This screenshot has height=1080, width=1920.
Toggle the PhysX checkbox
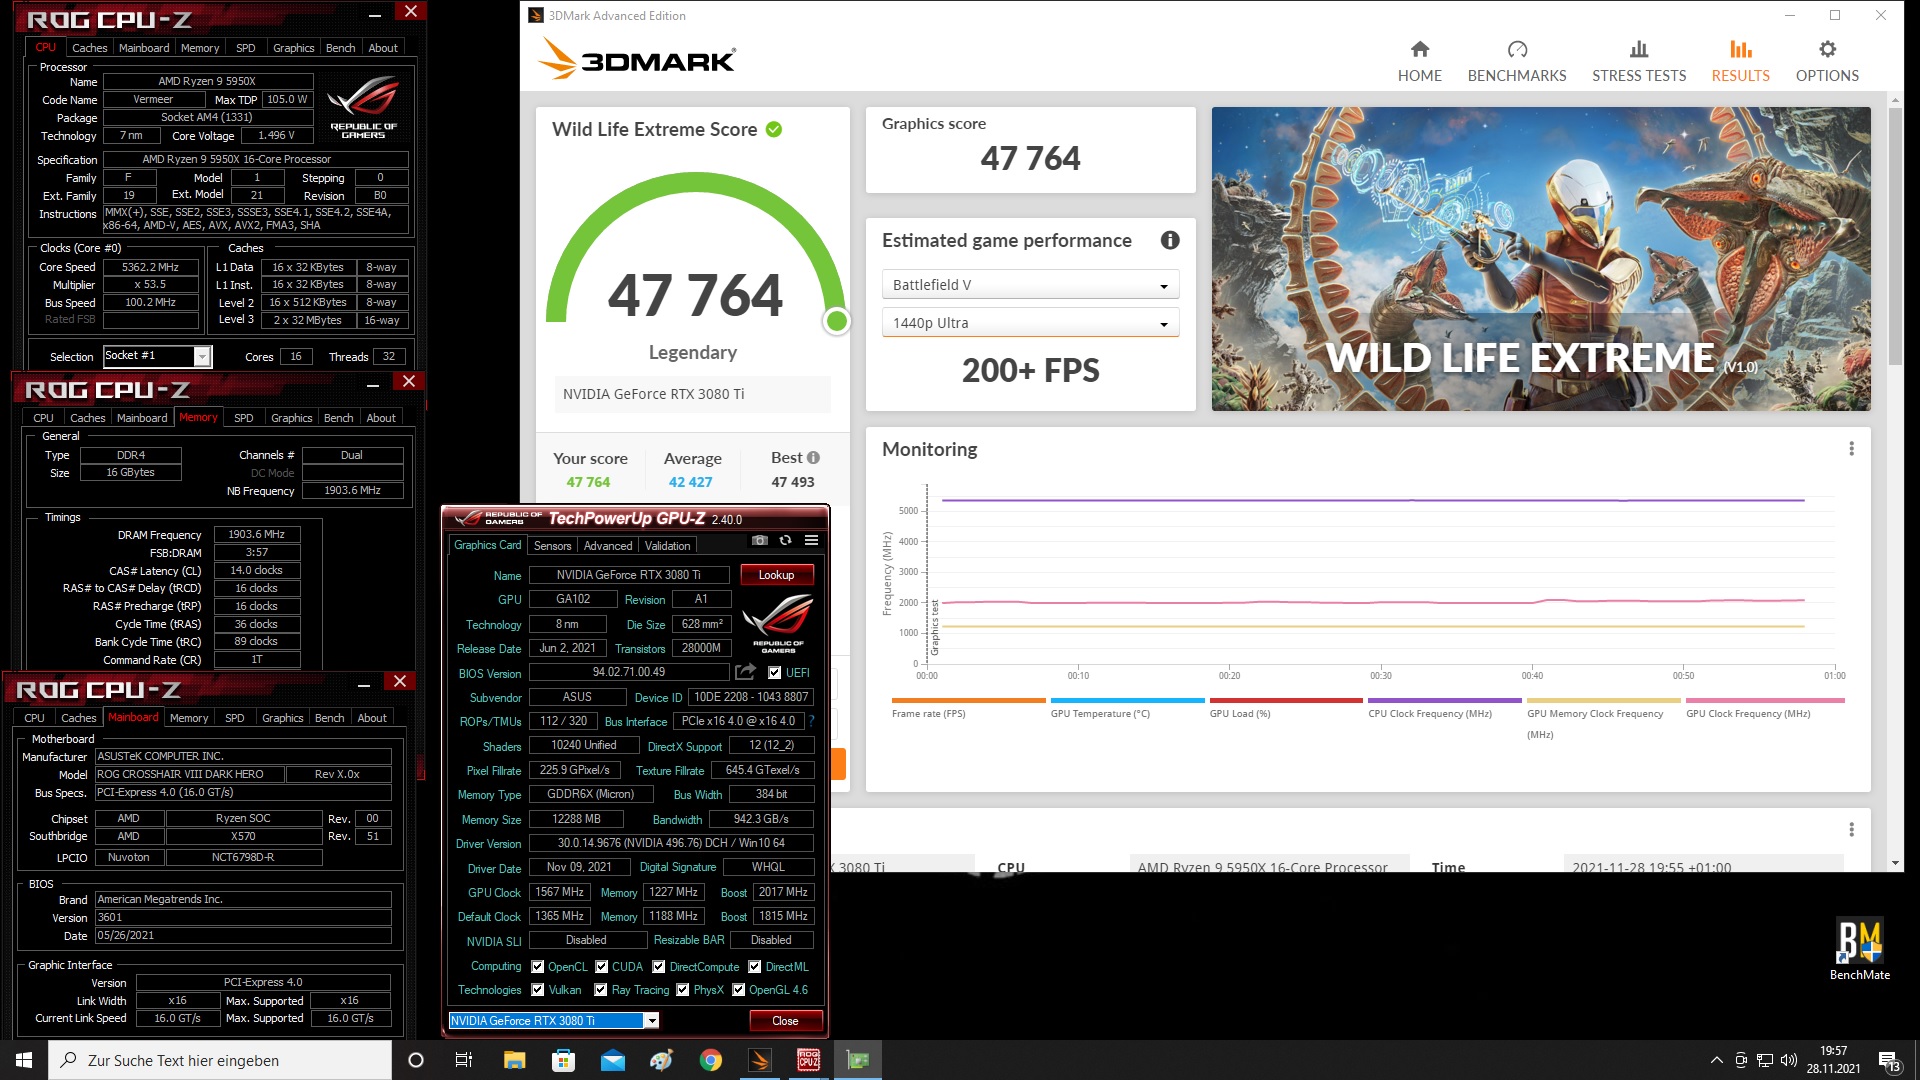[x=682, y=989]
